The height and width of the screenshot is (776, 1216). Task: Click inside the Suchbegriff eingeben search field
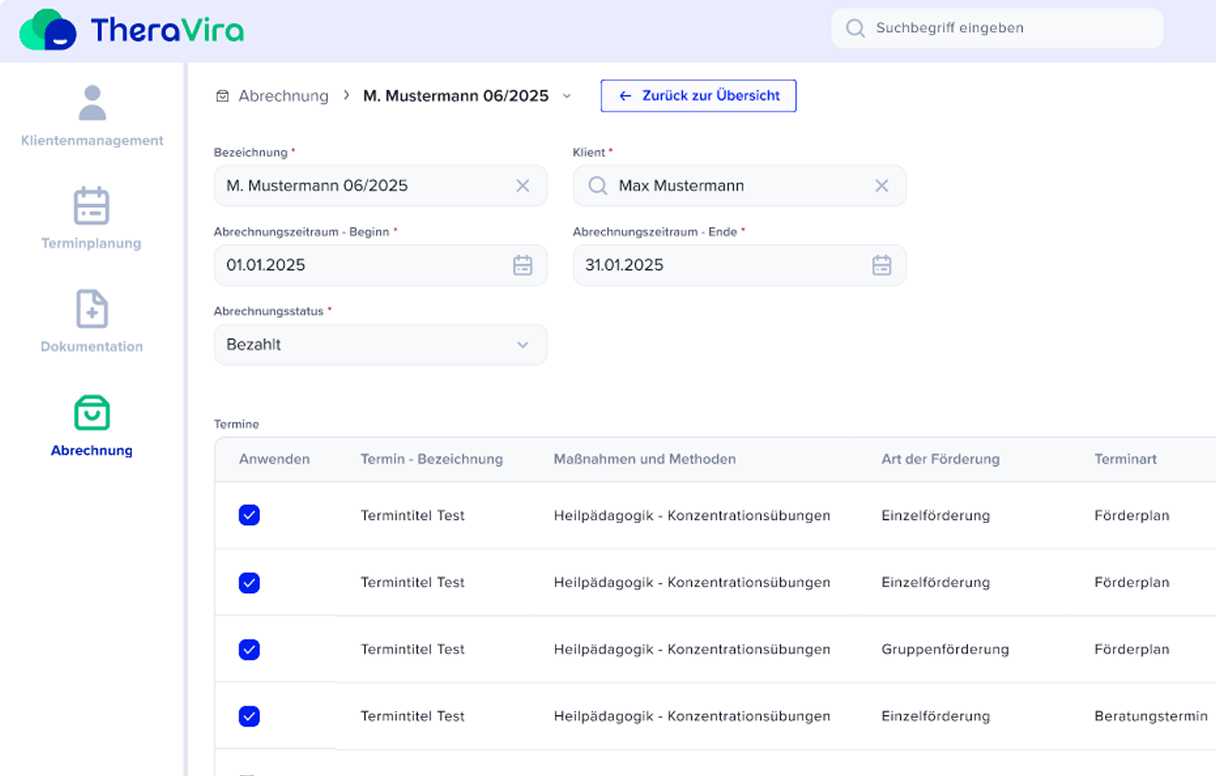click(990, 28)
